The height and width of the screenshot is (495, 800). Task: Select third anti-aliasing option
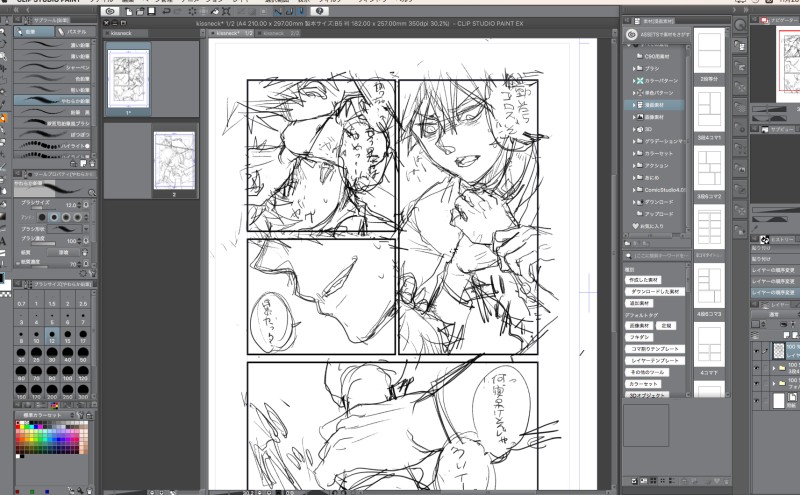(66, 217)
